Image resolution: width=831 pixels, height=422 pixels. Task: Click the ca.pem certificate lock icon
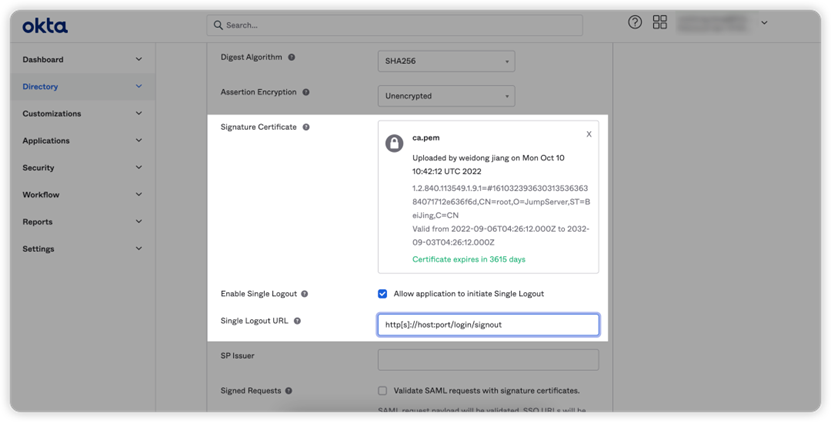(x=394, y=143)
